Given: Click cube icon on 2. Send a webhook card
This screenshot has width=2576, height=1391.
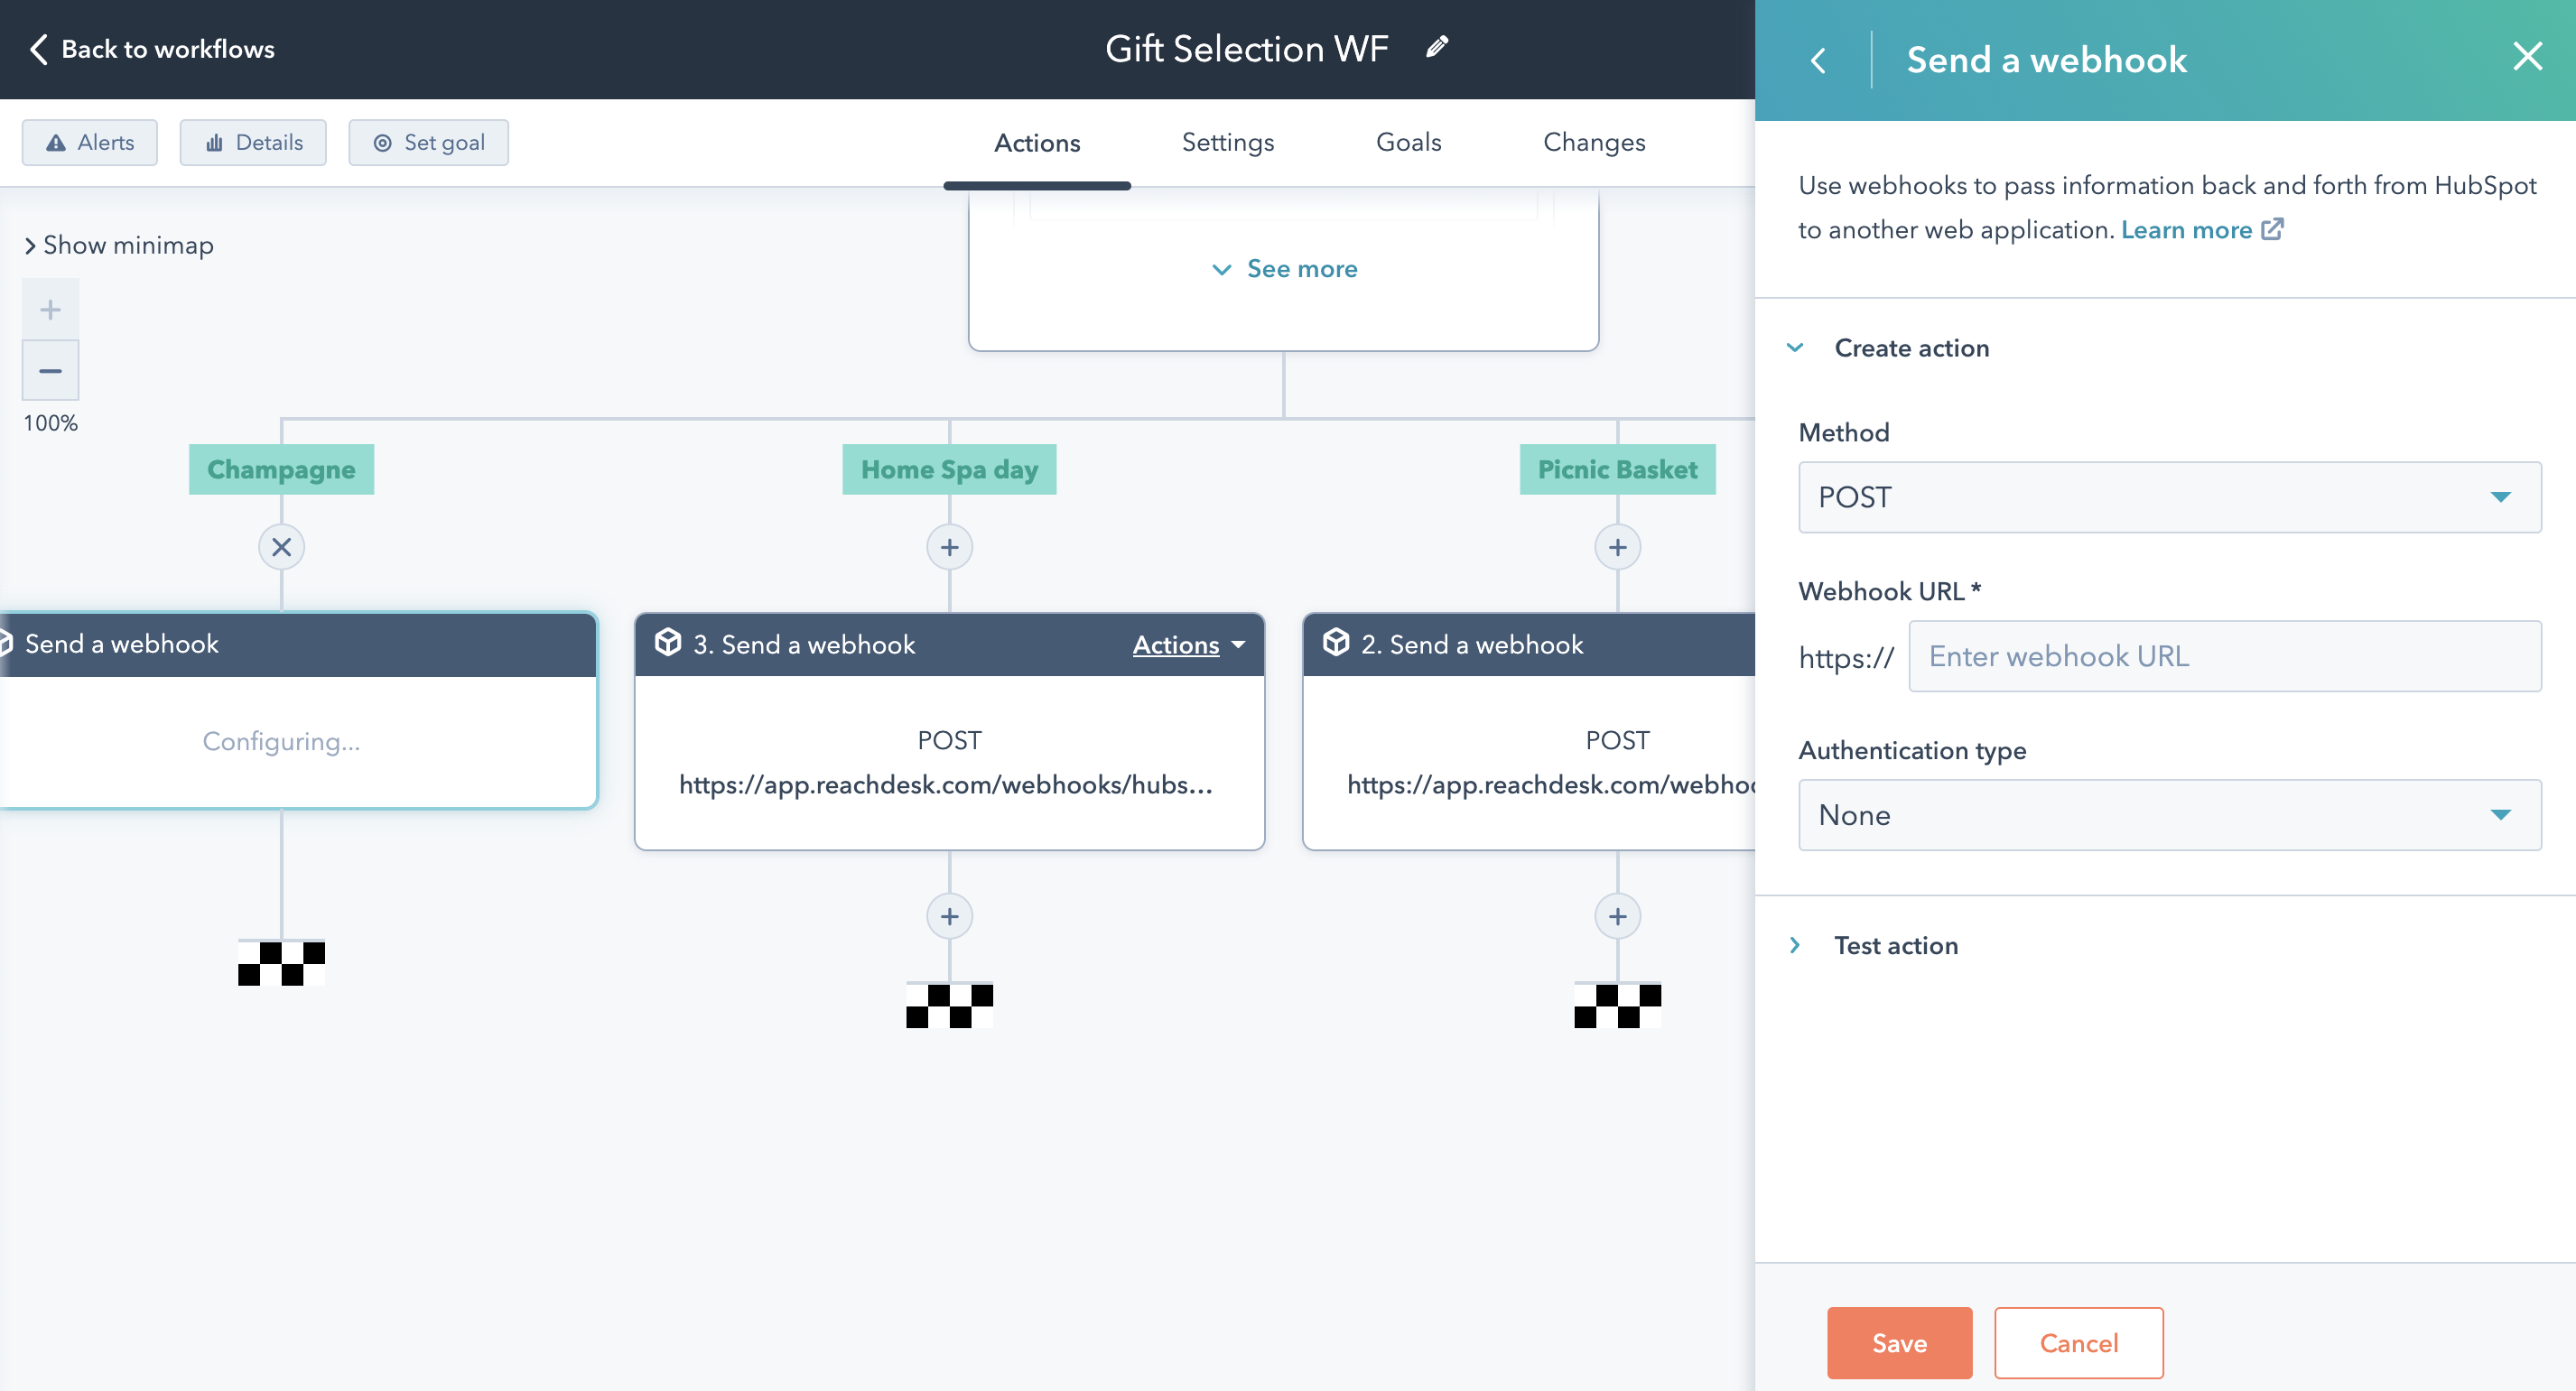Looking at the screenshot, I should coord(1335,643).
